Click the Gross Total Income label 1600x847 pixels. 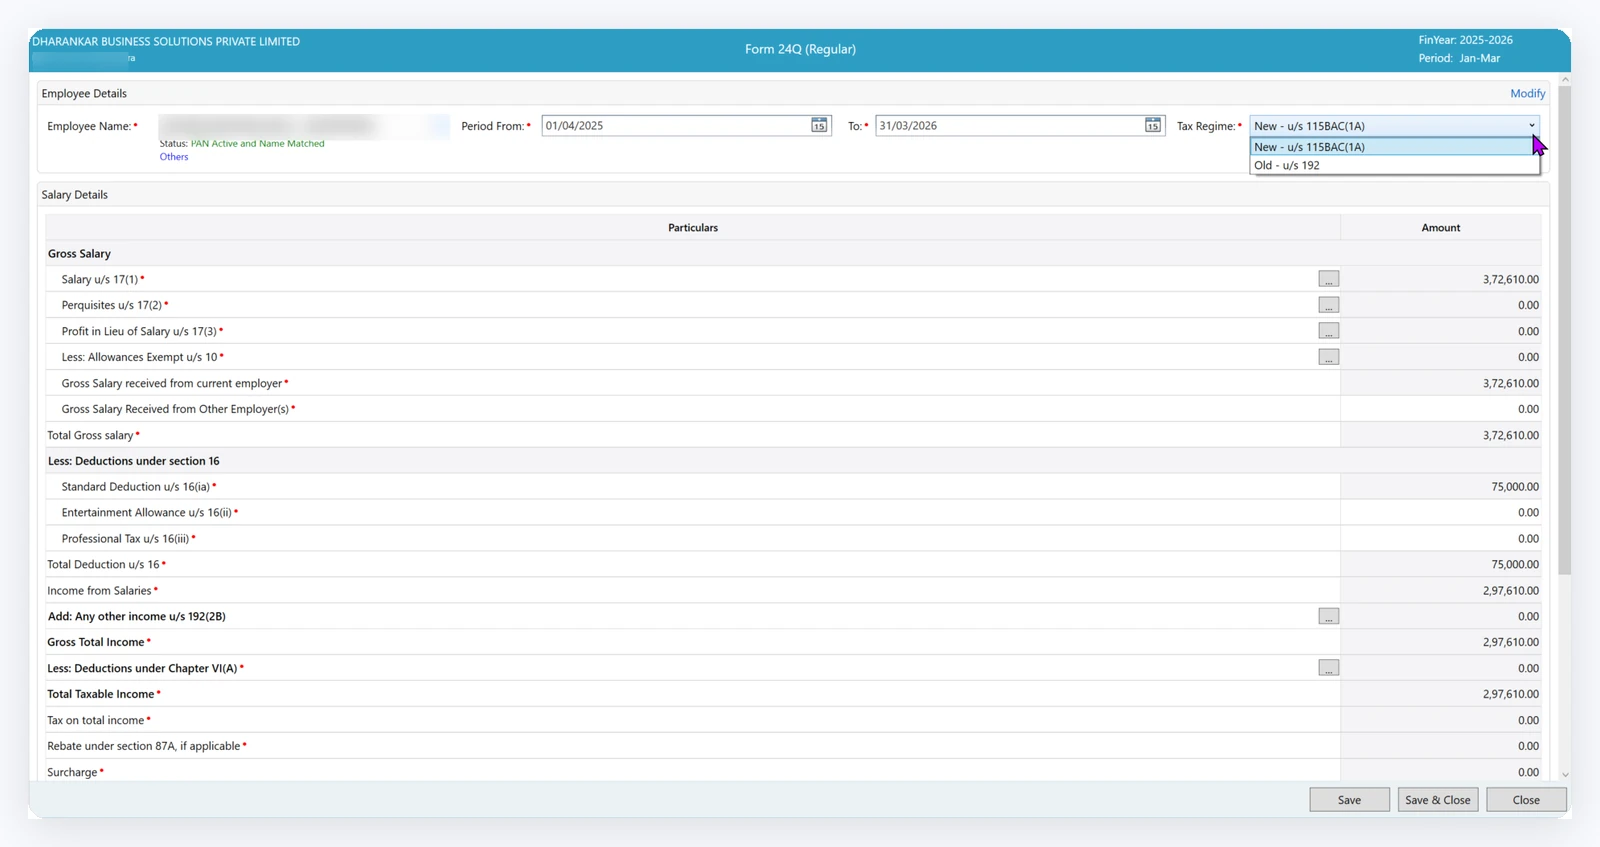pos(96,642)
